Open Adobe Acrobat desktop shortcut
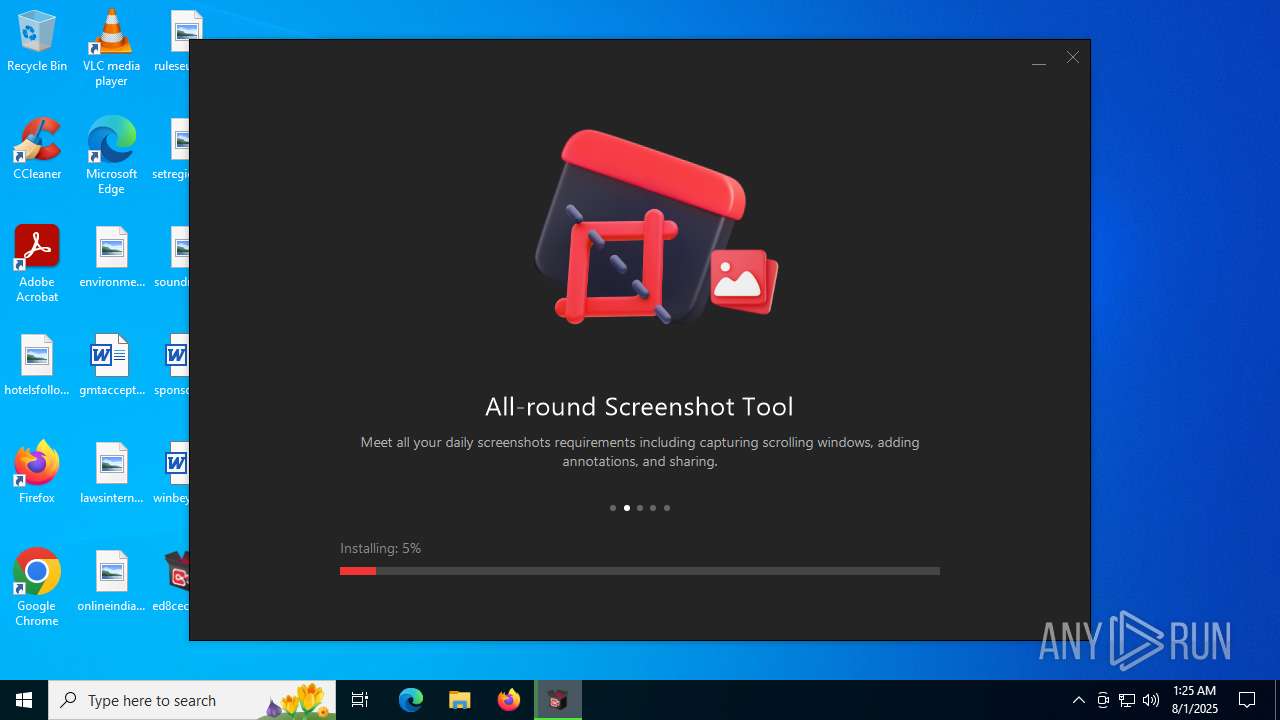 (37, 264)
